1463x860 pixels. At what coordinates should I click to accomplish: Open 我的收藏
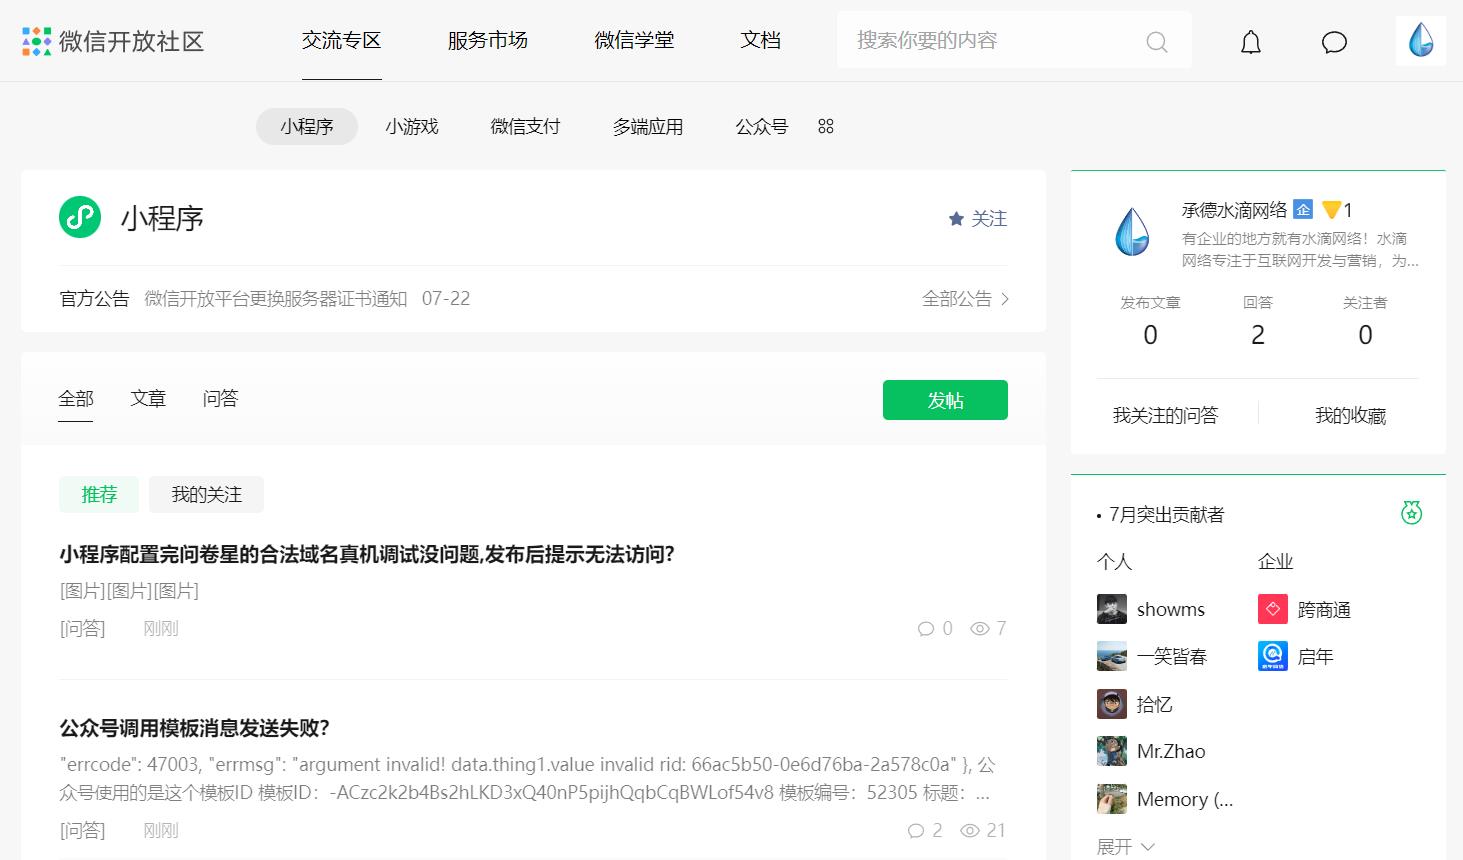point(1351,415)
